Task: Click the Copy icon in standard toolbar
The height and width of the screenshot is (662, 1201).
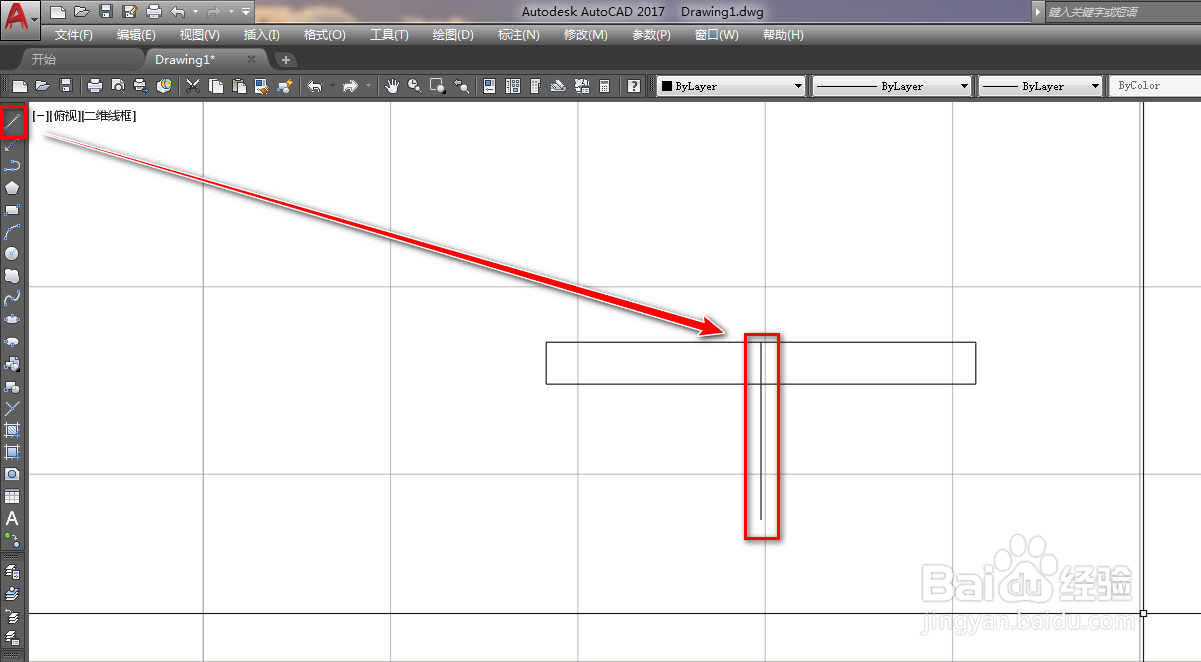Action: click(x=215, y=87)
